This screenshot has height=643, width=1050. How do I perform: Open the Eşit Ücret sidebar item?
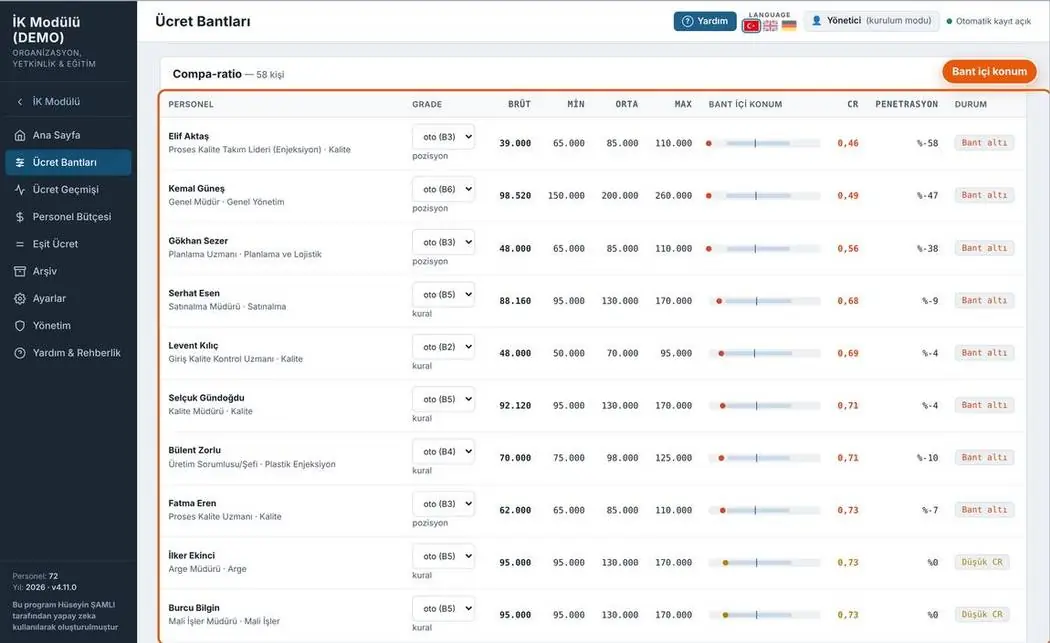(x=68, y=244)
